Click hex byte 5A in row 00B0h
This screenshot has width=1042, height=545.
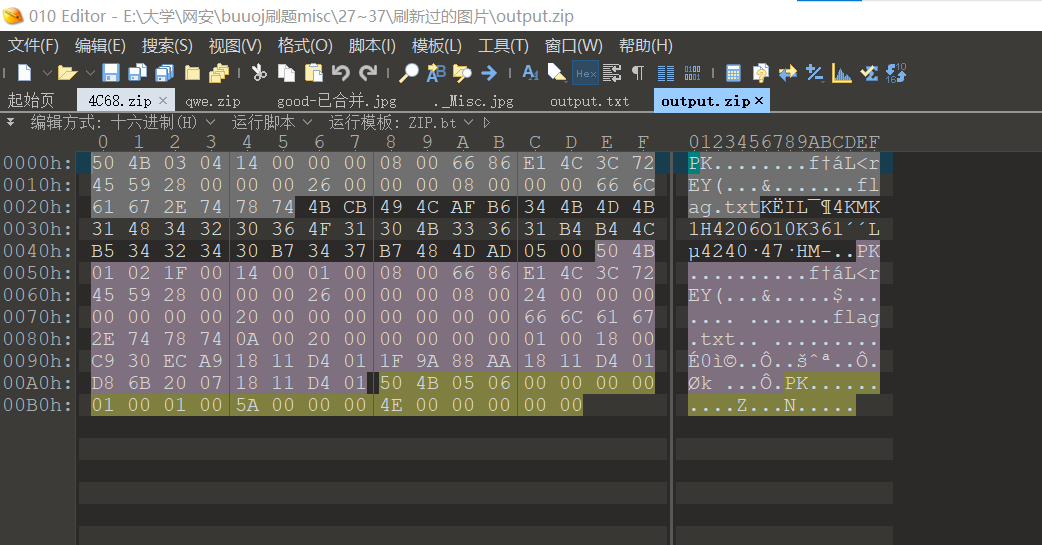(x=247, y=405)
